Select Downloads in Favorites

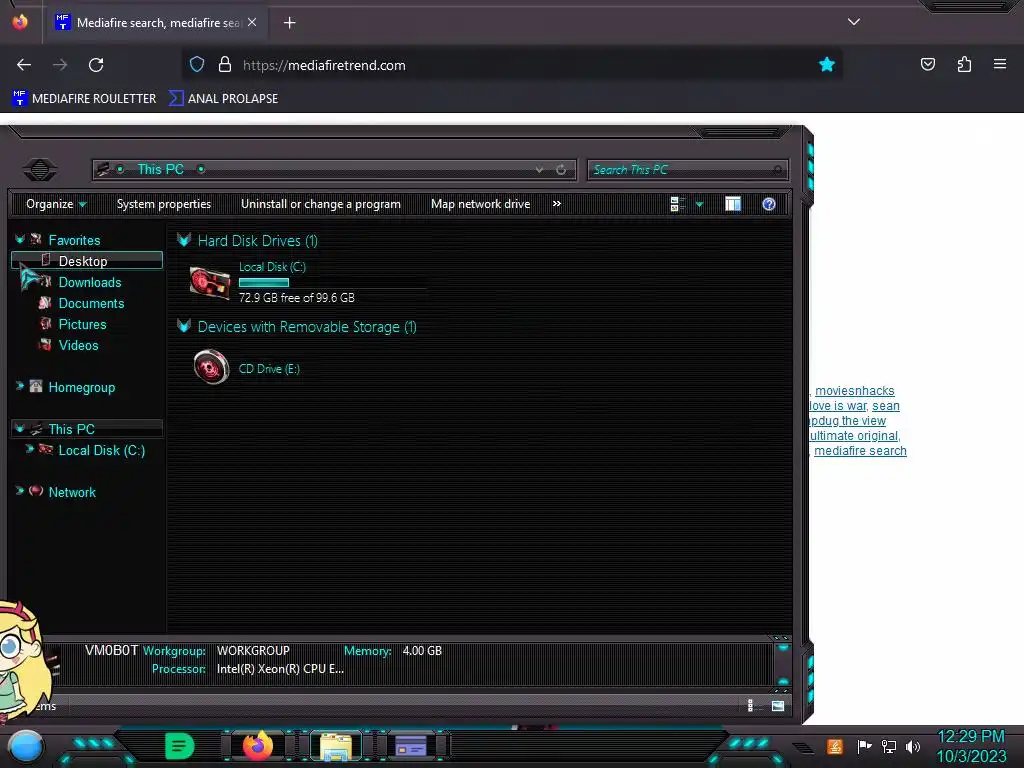89,282
